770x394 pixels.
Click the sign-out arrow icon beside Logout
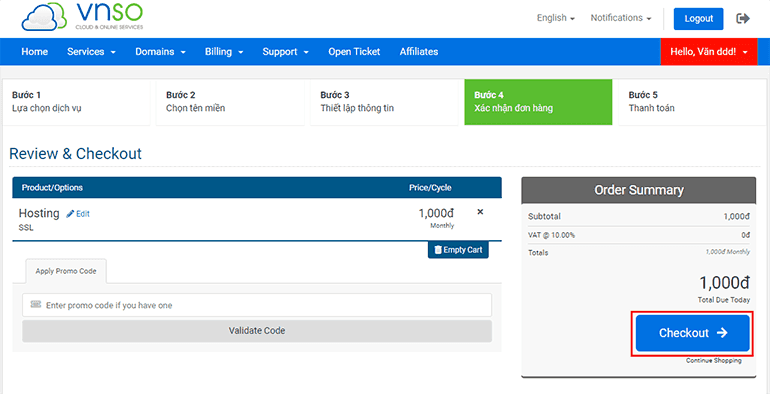(743, 19)
